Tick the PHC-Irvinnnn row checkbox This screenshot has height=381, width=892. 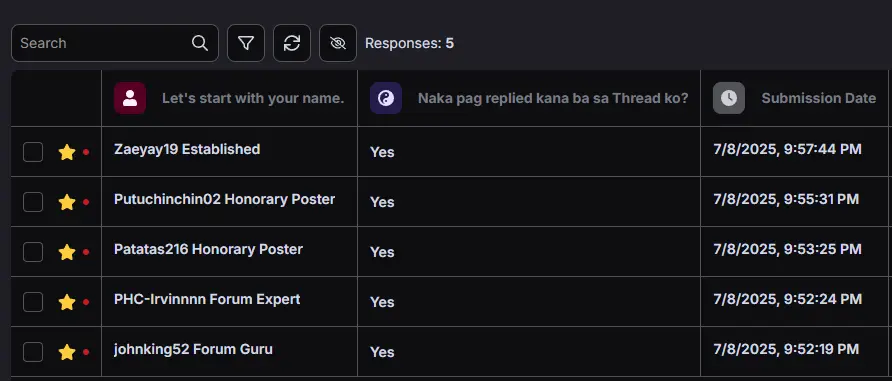[x=33, y=302]
